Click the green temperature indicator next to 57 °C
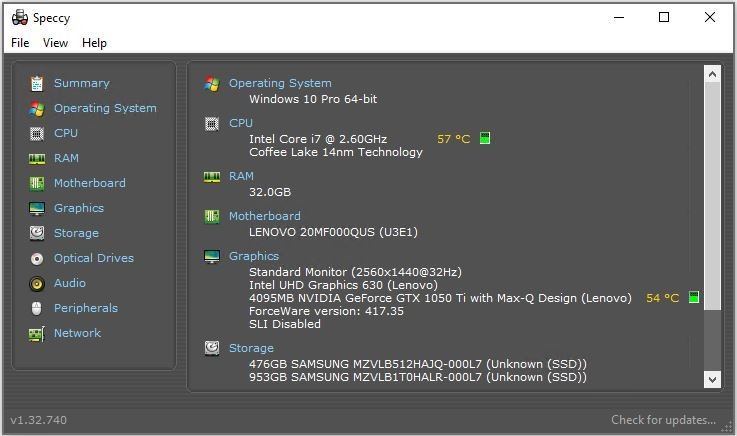The height and width of the screenshot is (436, 737). click(x=485, y=138)
